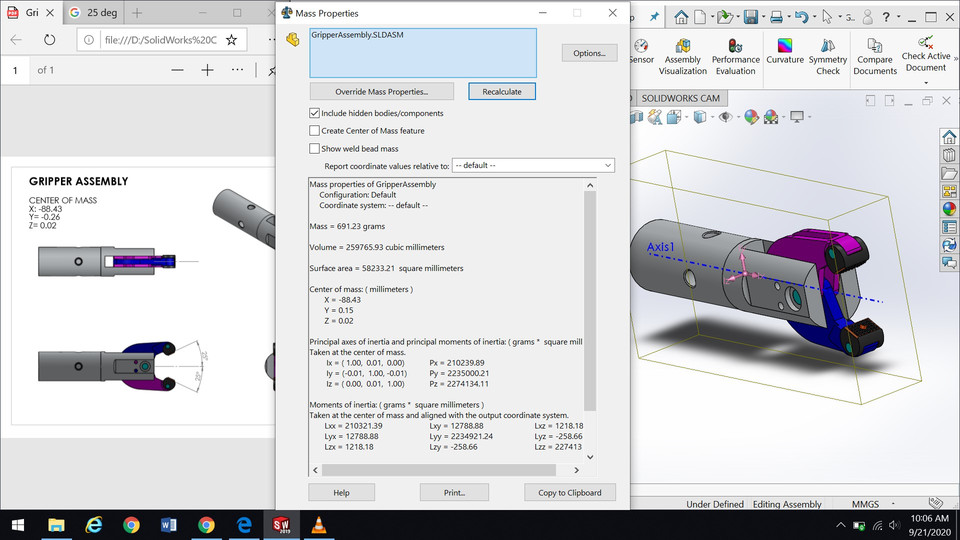Viewport: 960px width, 540px height.
Task: Check Show weld bead mass
Action: 314,148
